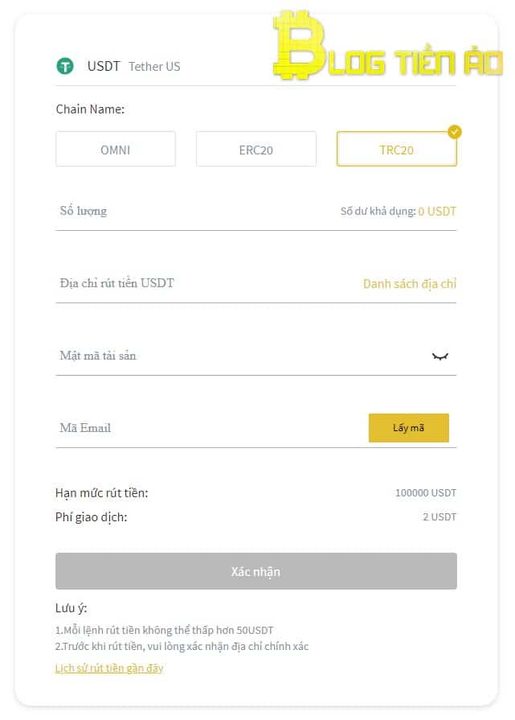
Task: Select the TRC20 chain option
Action: (397, 149)
